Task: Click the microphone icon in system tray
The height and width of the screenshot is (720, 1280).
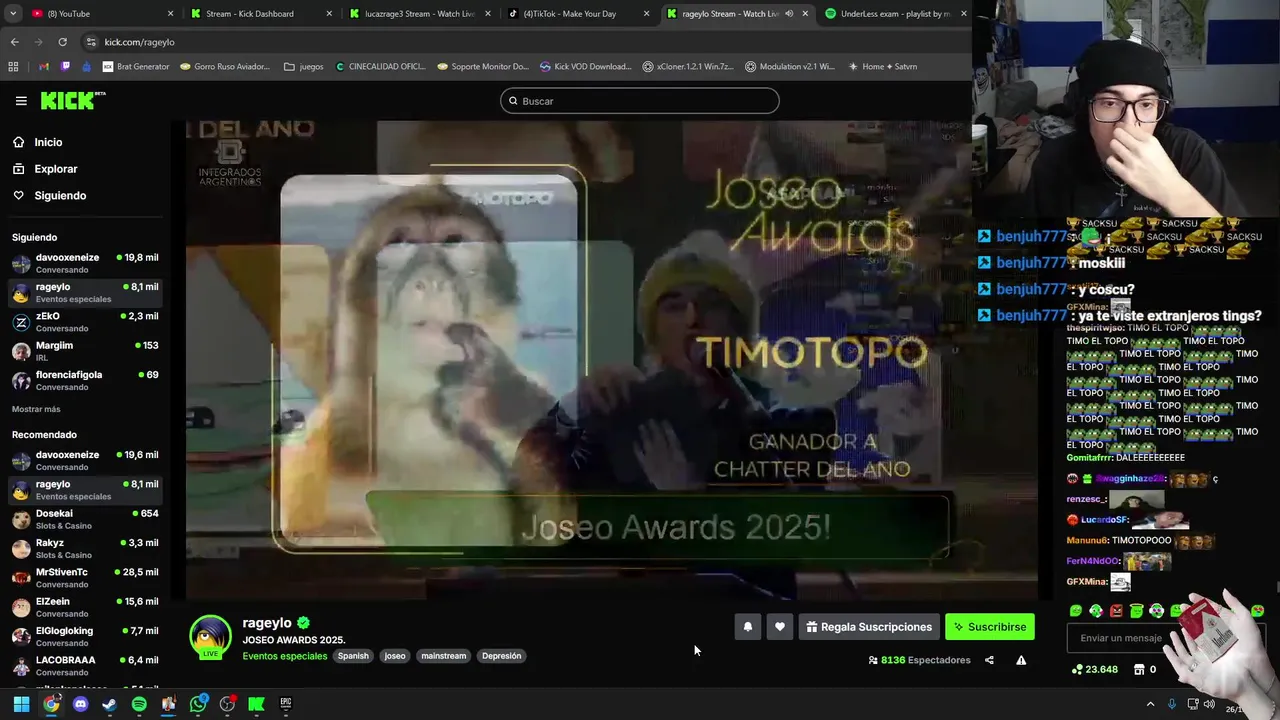Action: click(x=1171, y=704)
